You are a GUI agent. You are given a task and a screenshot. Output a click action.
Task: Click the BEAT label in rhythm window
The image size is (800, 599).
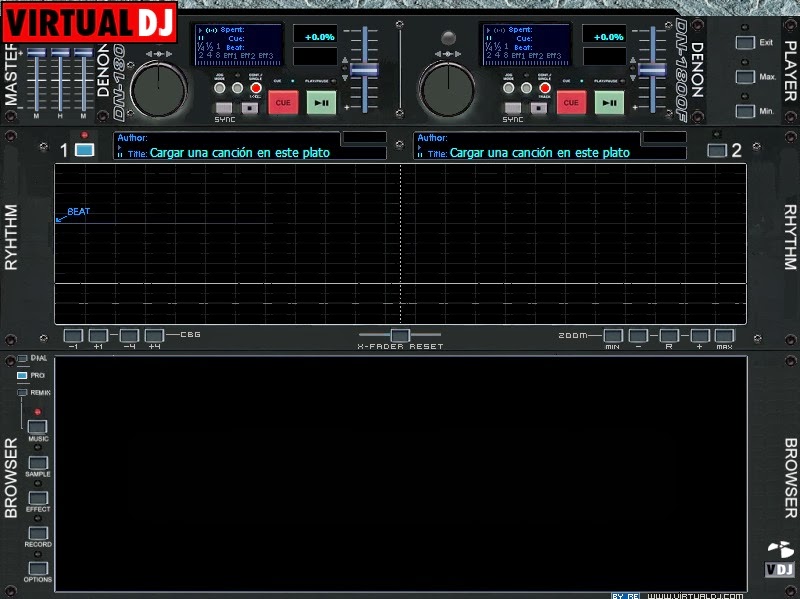[79, 212]
